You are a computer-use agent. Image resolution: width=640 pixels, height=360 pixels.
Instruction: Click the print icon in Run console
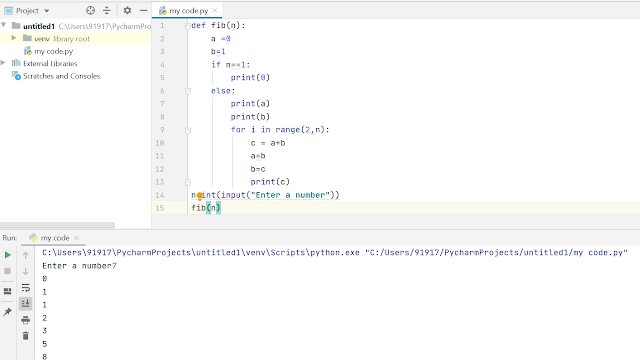click(25, 320)
